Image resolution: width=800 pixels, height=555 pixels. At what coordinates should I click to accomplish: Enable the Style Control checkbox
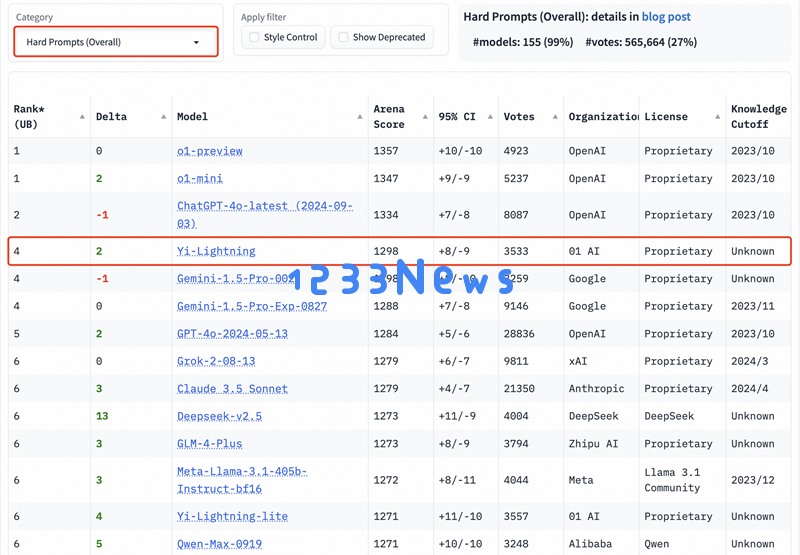pyautogui.click(x=254, y=37)
